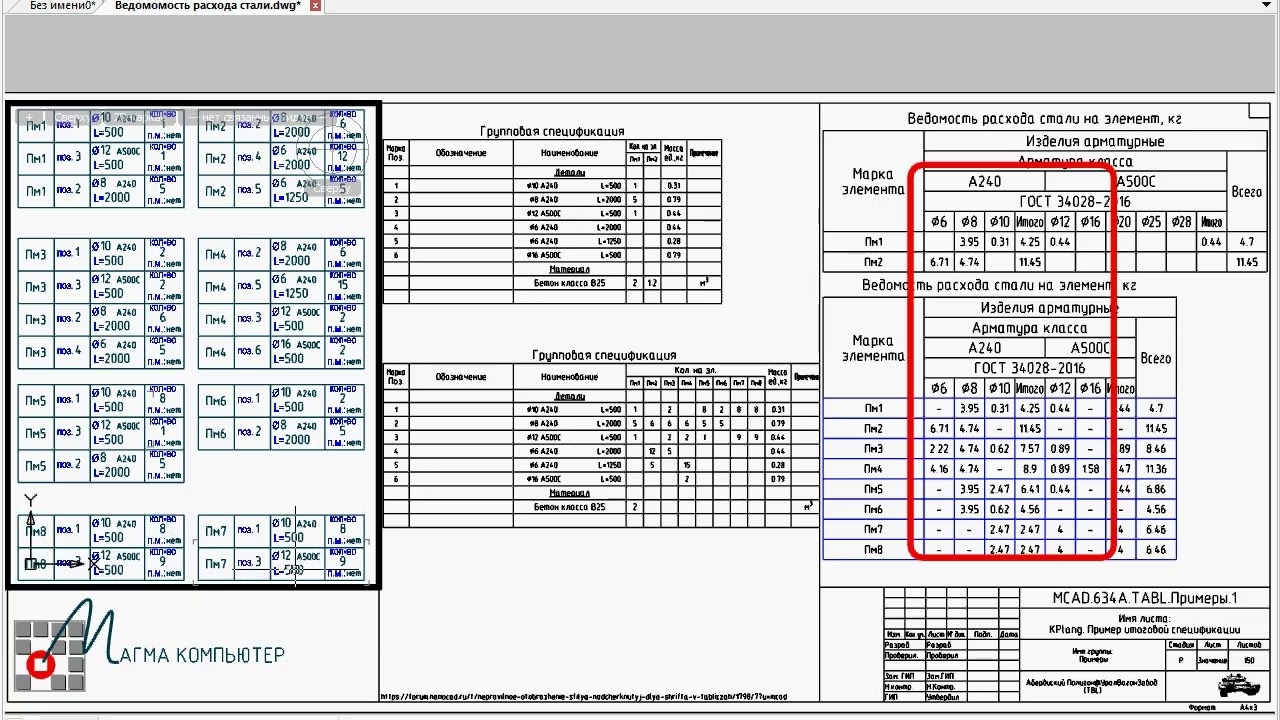Click the total value 6.86 in the Пм5 row
This screenshot has height=720, width=1280.
click(1156, 490)
